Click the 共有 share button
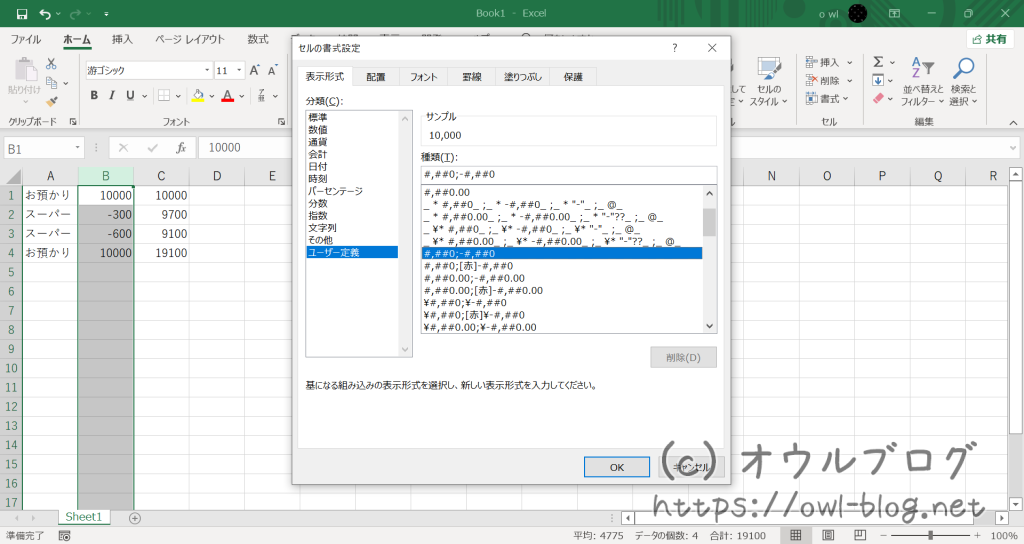 point(990,39)
